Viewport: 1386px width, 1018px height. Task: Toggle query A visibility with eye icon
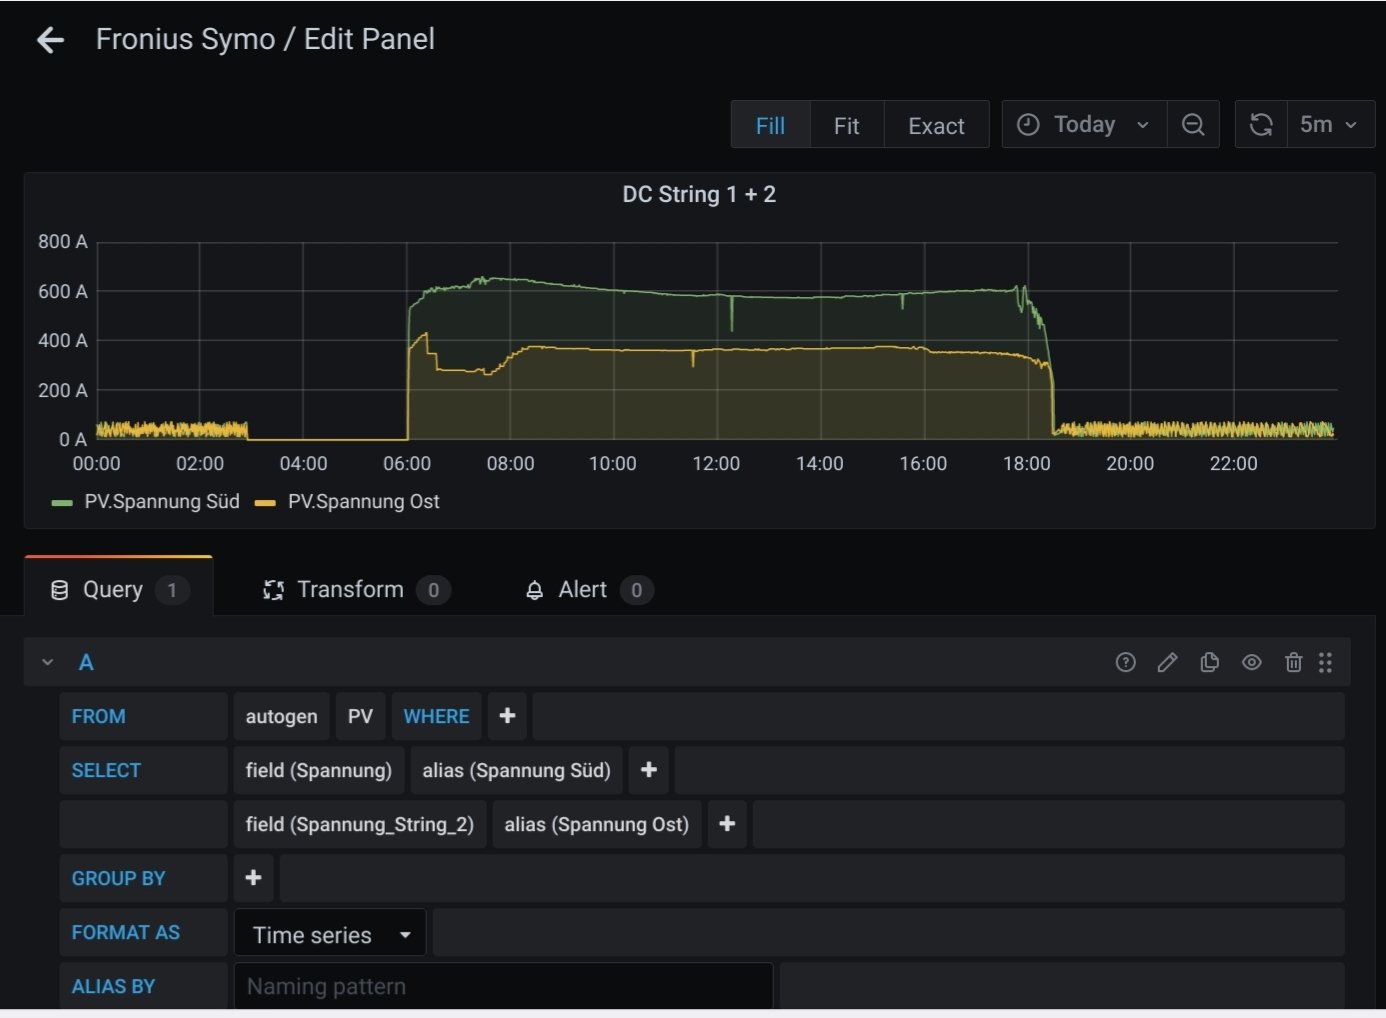[1251, 662]
